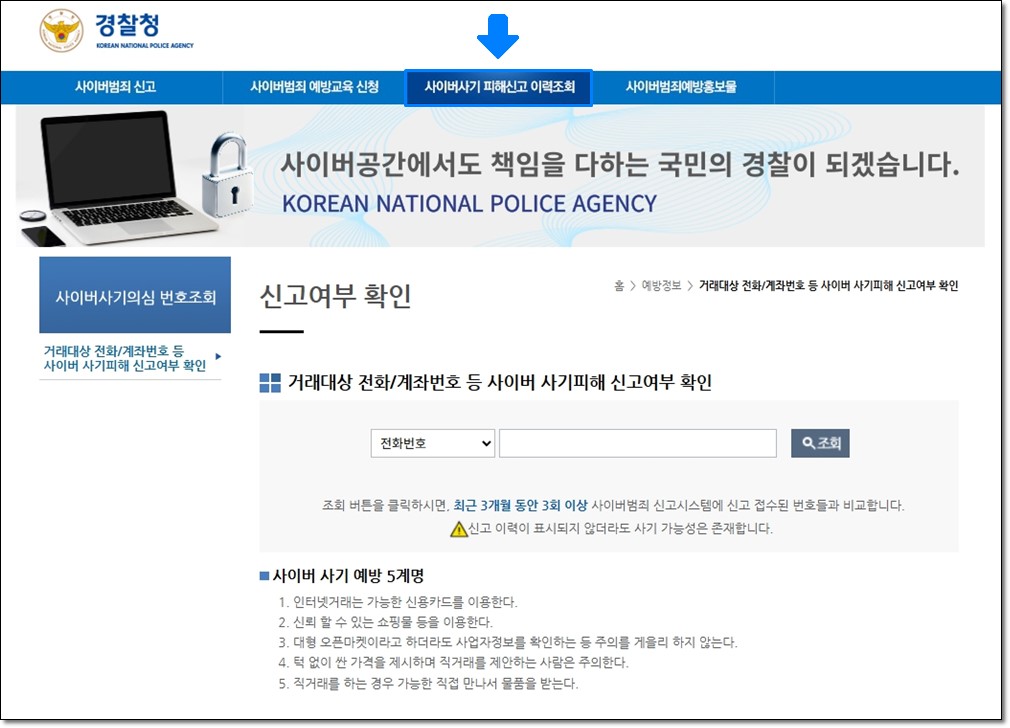The image size is (1010, 728).
Task: Click the Korean National Police Agency emblem
Action: coord(61,31)
